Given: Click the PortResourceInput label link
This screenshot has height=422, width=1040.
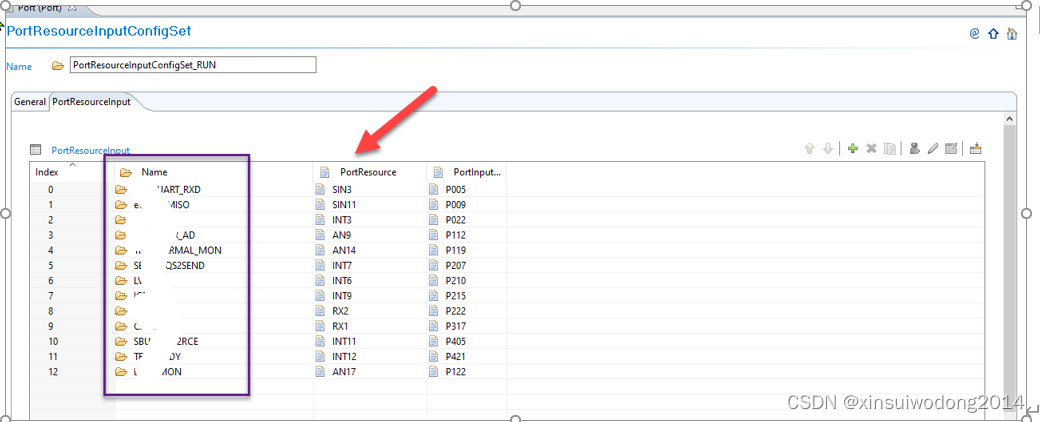Looking at the screenshot, I should [90, 151].
